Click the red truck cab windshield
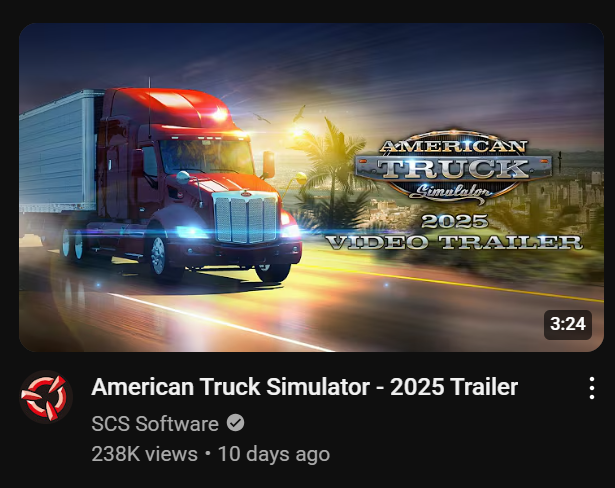Image resolution: width=615 pixels, height=488 pixels. pos(206,156)
